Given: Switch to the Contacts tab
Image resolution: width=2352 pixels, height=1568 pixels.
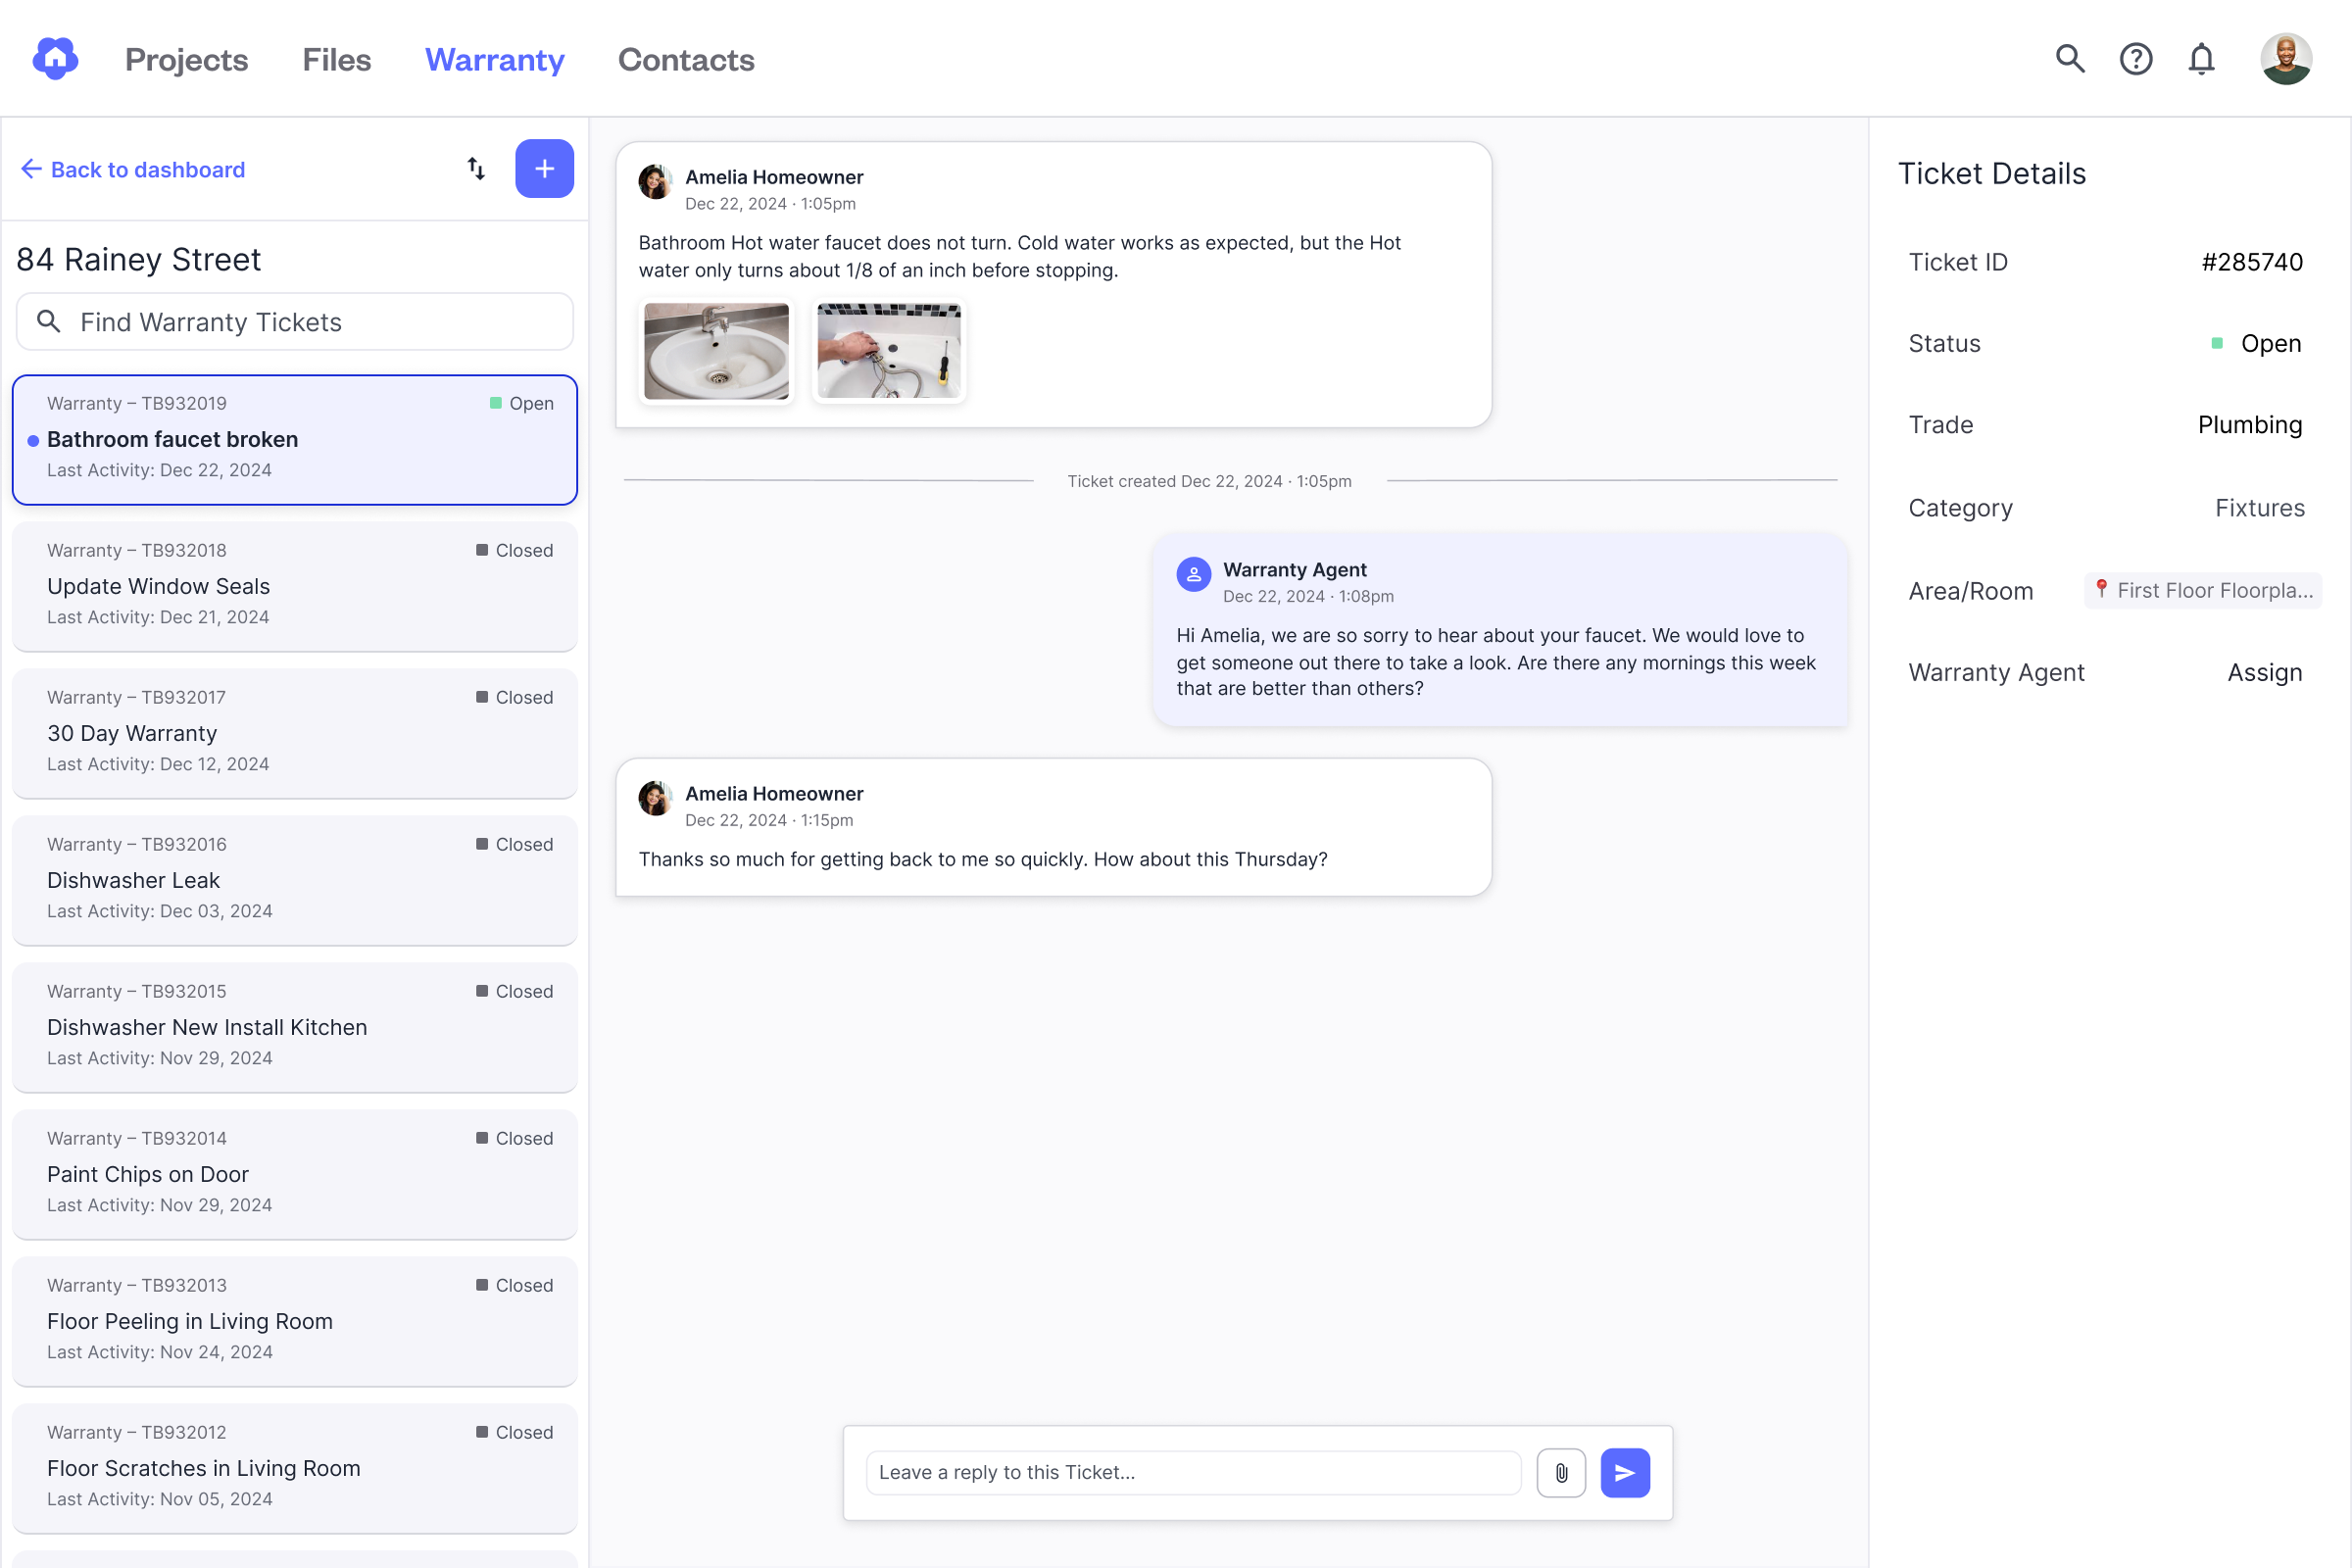Looking at the screenshot, I should pyautogui.click(x=686, y=60).
